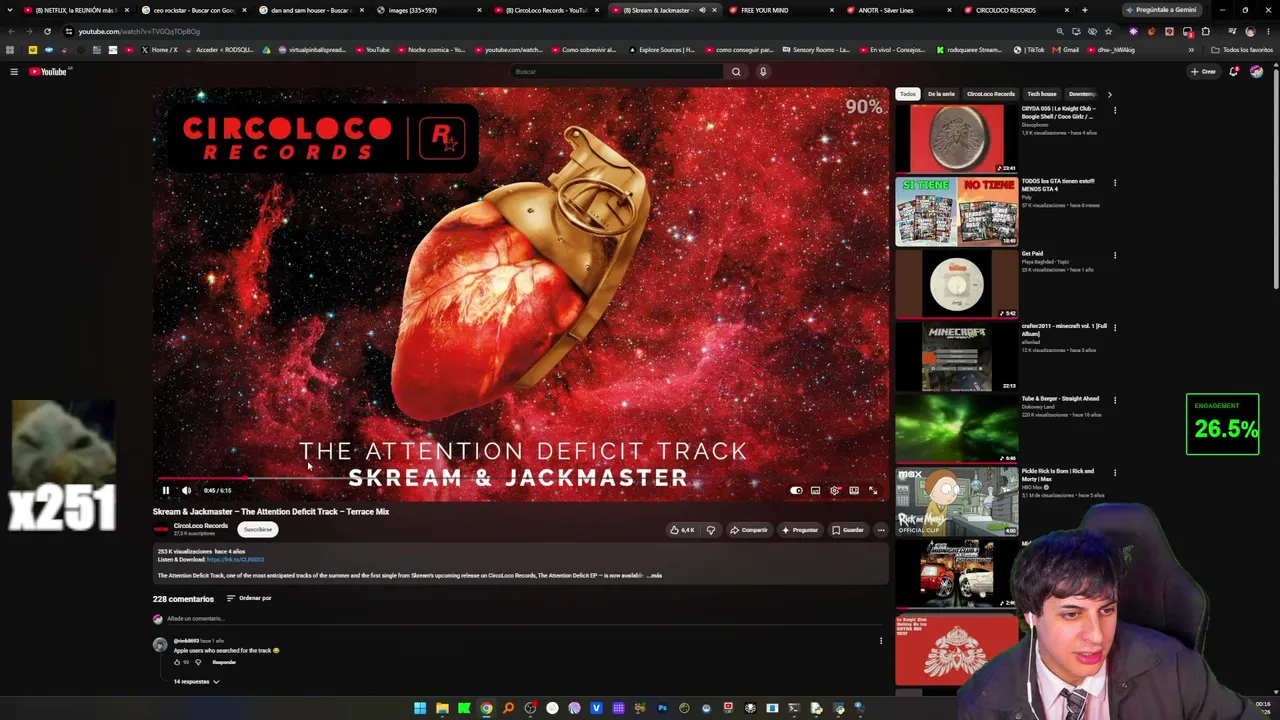
Task: Open options for Tube & Berger video
Action: (1115, 400)
